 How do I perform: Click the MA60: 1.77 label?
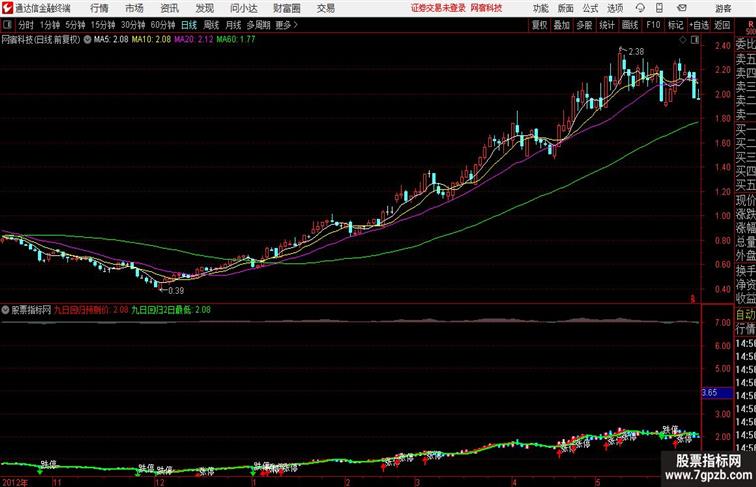click(x=236, y=40)
